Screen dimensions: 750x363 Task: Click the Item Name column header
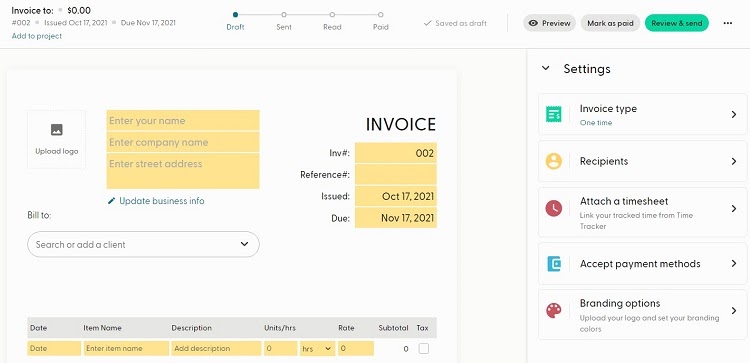(102, 328)
